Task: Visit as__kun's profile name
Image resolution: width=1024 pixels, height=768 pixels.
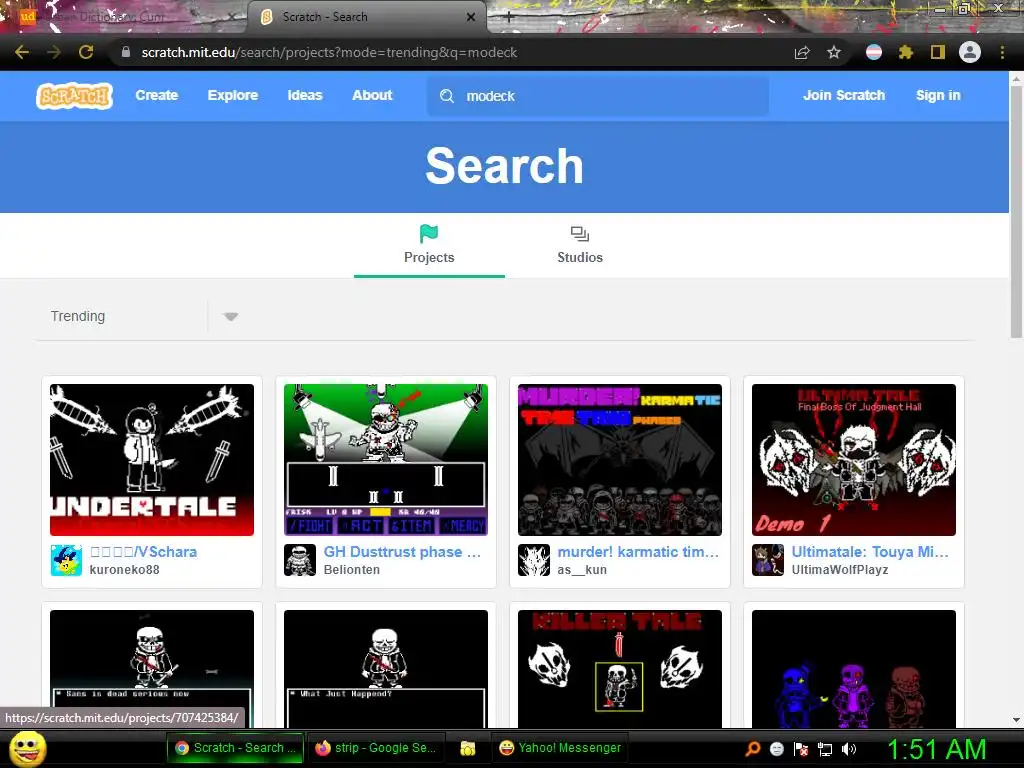Action: 582,569
